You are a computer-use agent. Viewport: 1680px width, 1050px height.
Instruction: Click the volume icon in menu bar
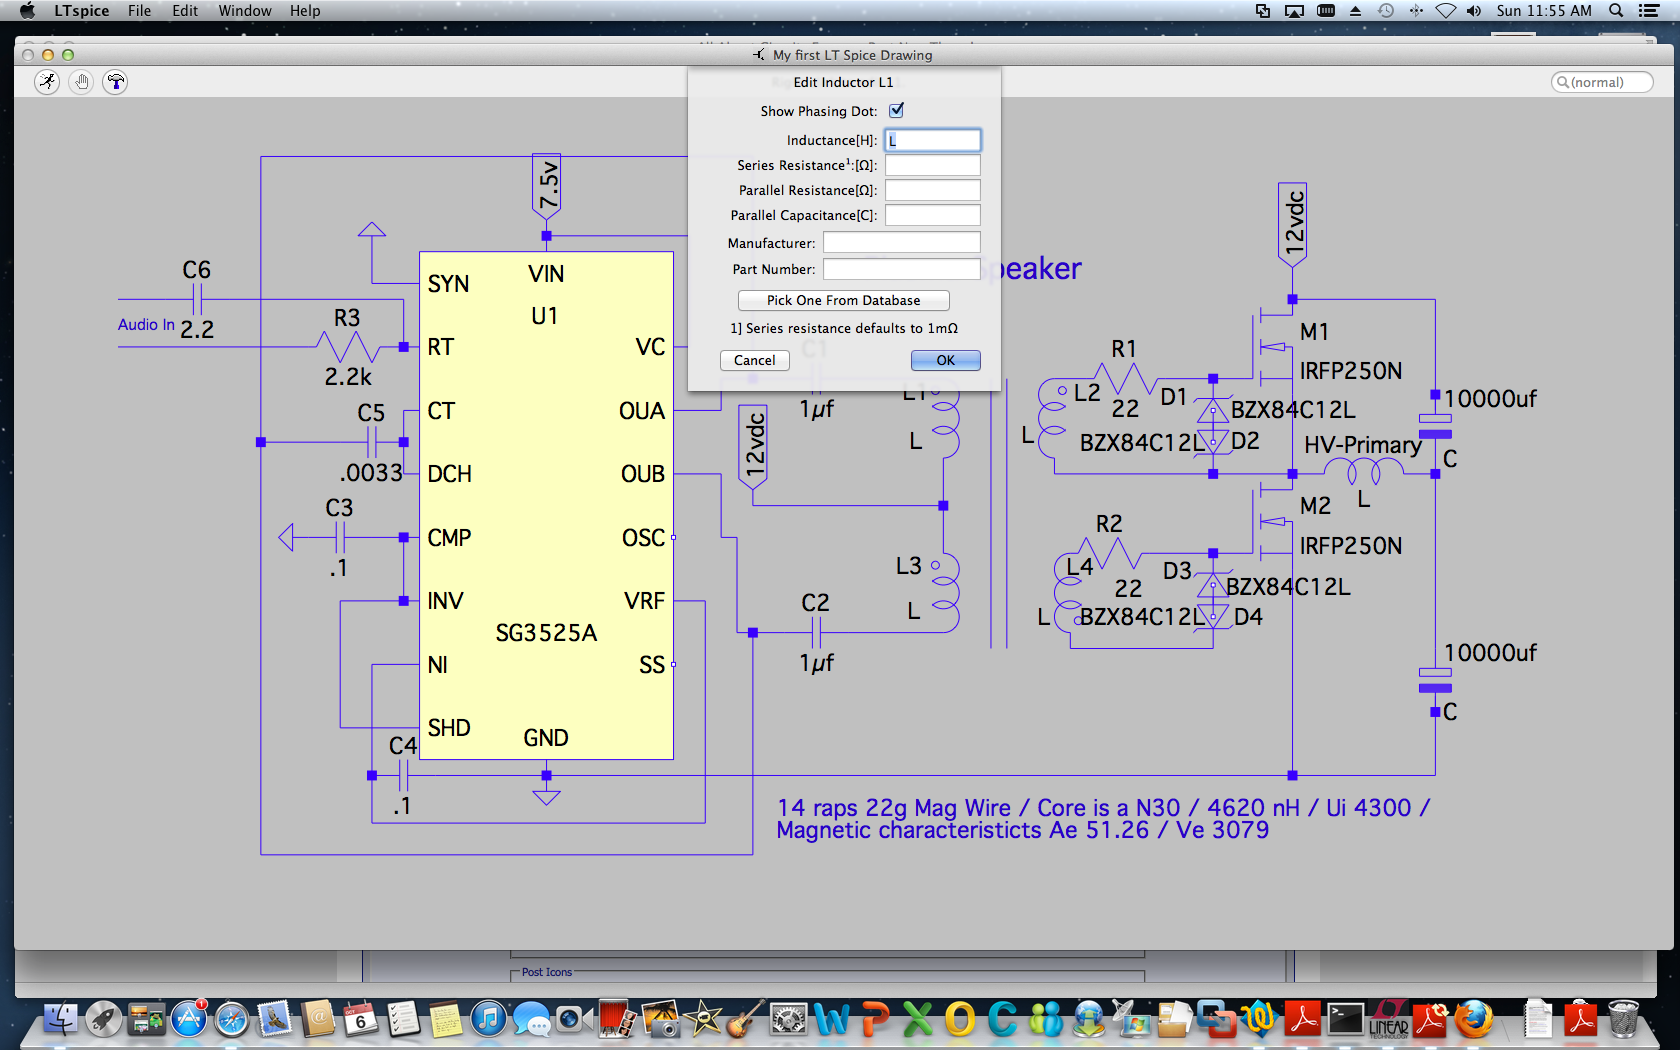pos(1474,11)
